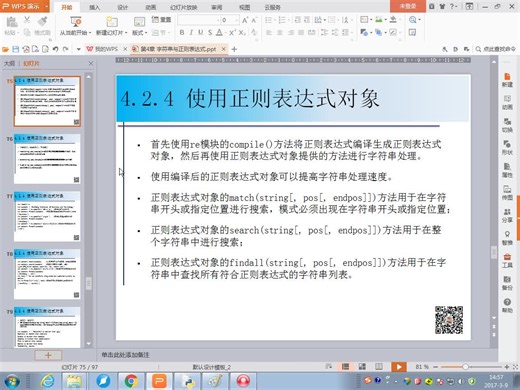Click the Paste icon in the ribbon
The width and height of the screenshot is (520, 390).
tap(12, 22)
